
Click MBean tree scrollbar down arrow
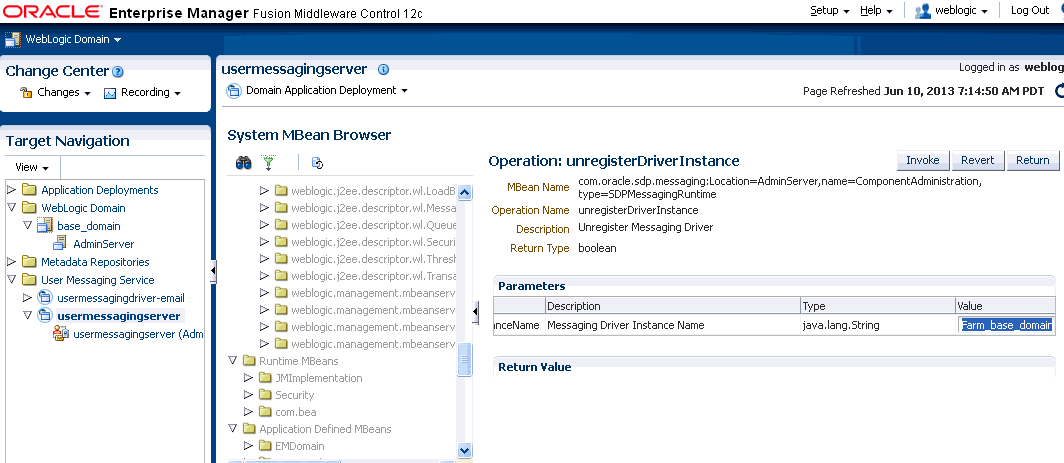point(465,449)
